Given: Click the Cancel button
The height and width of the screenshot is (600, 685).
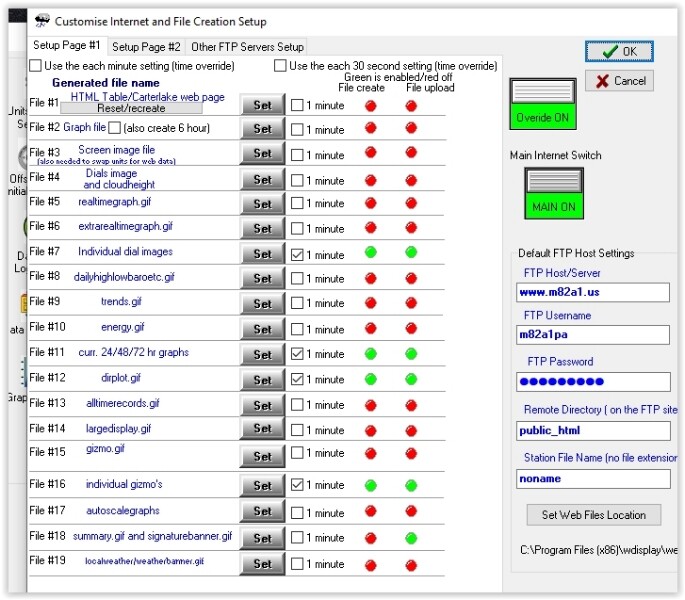Looking at the screenshot, I should [x=619, y=81].
